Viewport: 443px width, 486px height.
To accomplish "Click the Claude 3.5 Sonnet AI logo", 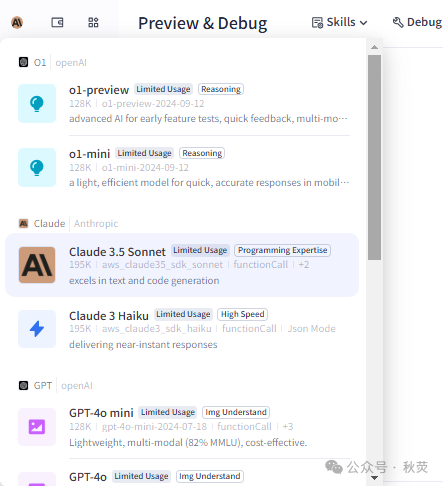I will [x=37, y=265].
